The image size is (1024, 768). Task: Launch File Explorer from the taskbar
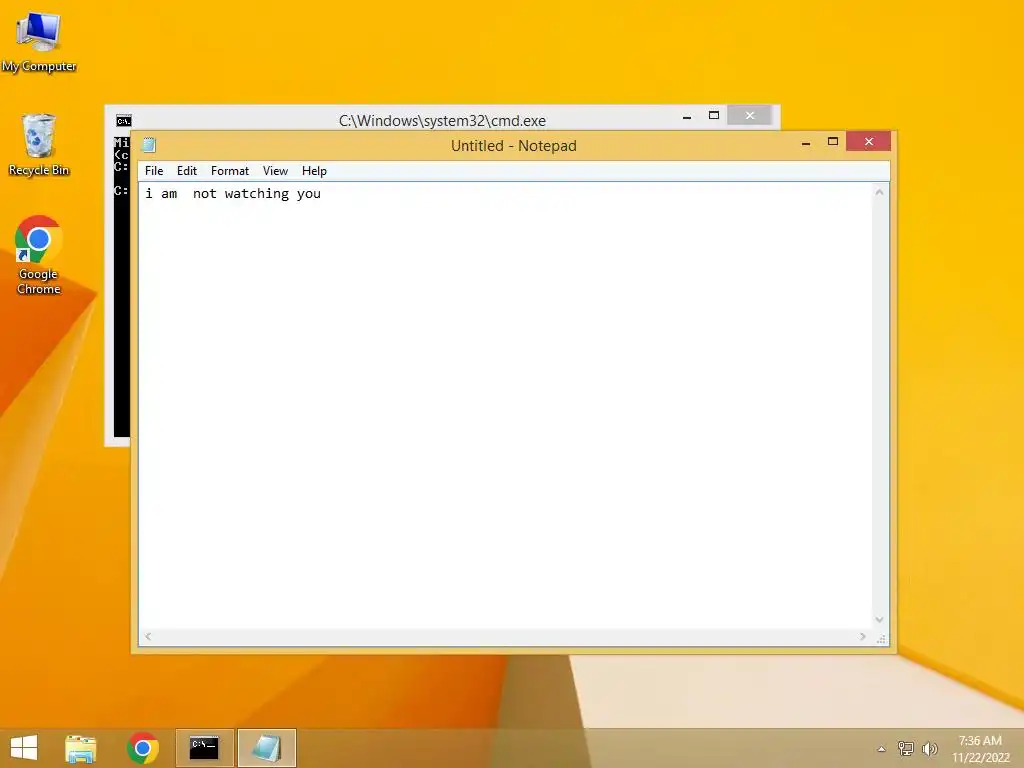[x=81, y=748]
